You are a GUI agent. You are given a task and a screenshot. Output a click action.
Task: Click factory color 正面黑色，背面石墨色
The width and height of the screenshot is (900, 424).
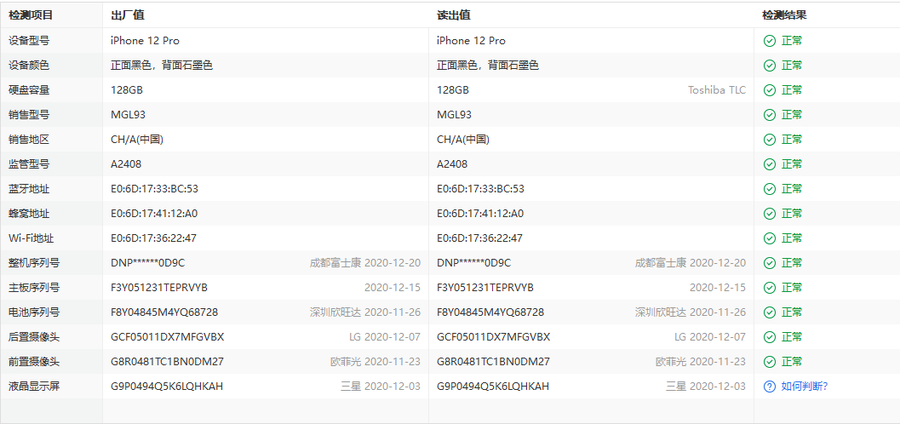tap(162, 65)
